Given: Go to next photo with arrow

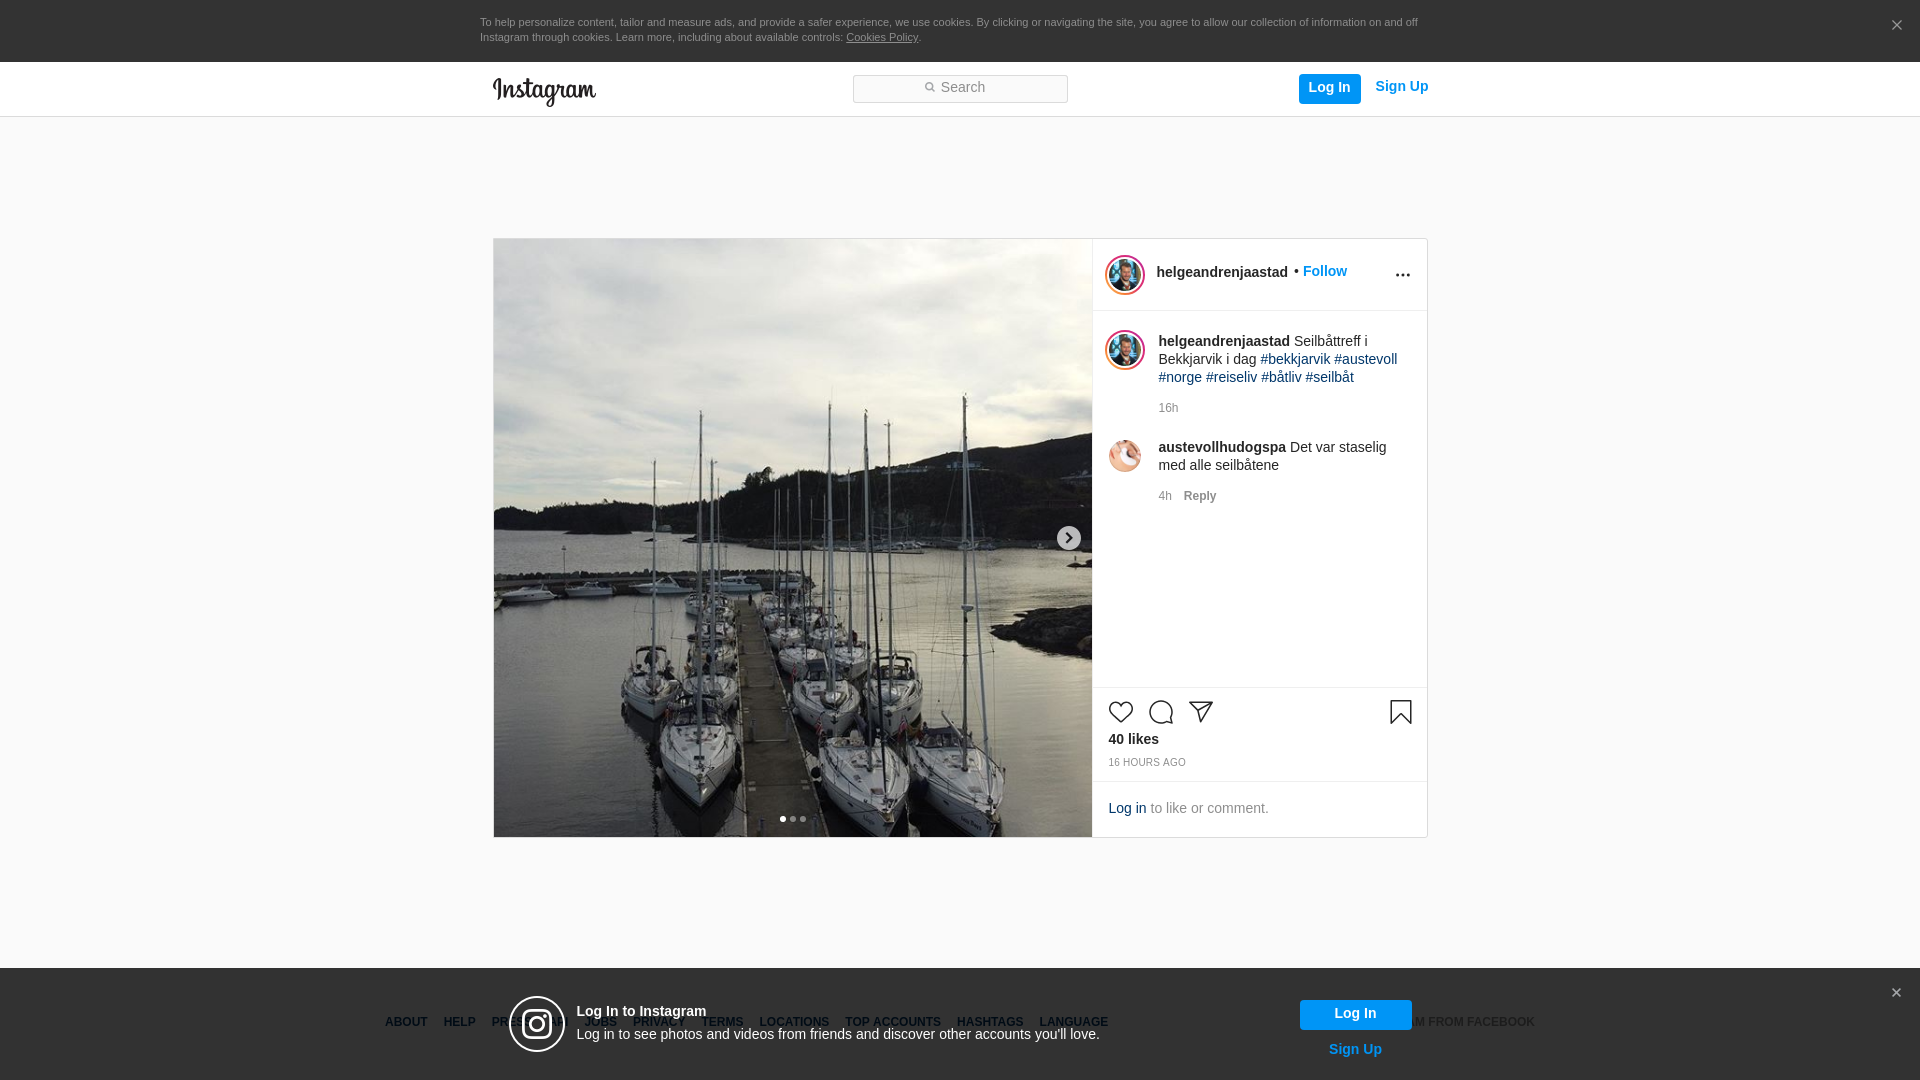Looking at the screenshot, I should coord(1068,538).
